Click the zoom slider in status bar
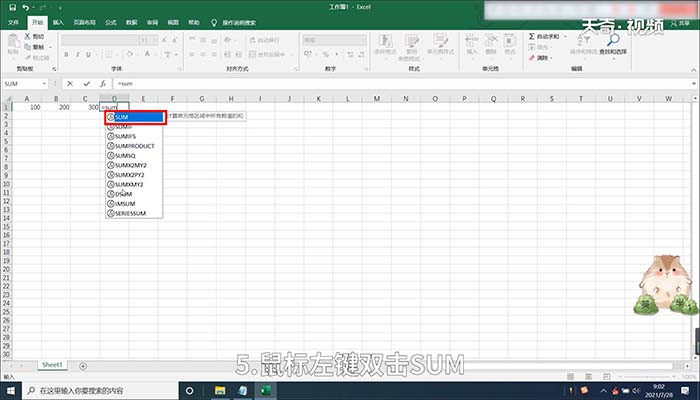Image resolution: width=700 pixels, height=400 pixels. click(x=646, y=377)
